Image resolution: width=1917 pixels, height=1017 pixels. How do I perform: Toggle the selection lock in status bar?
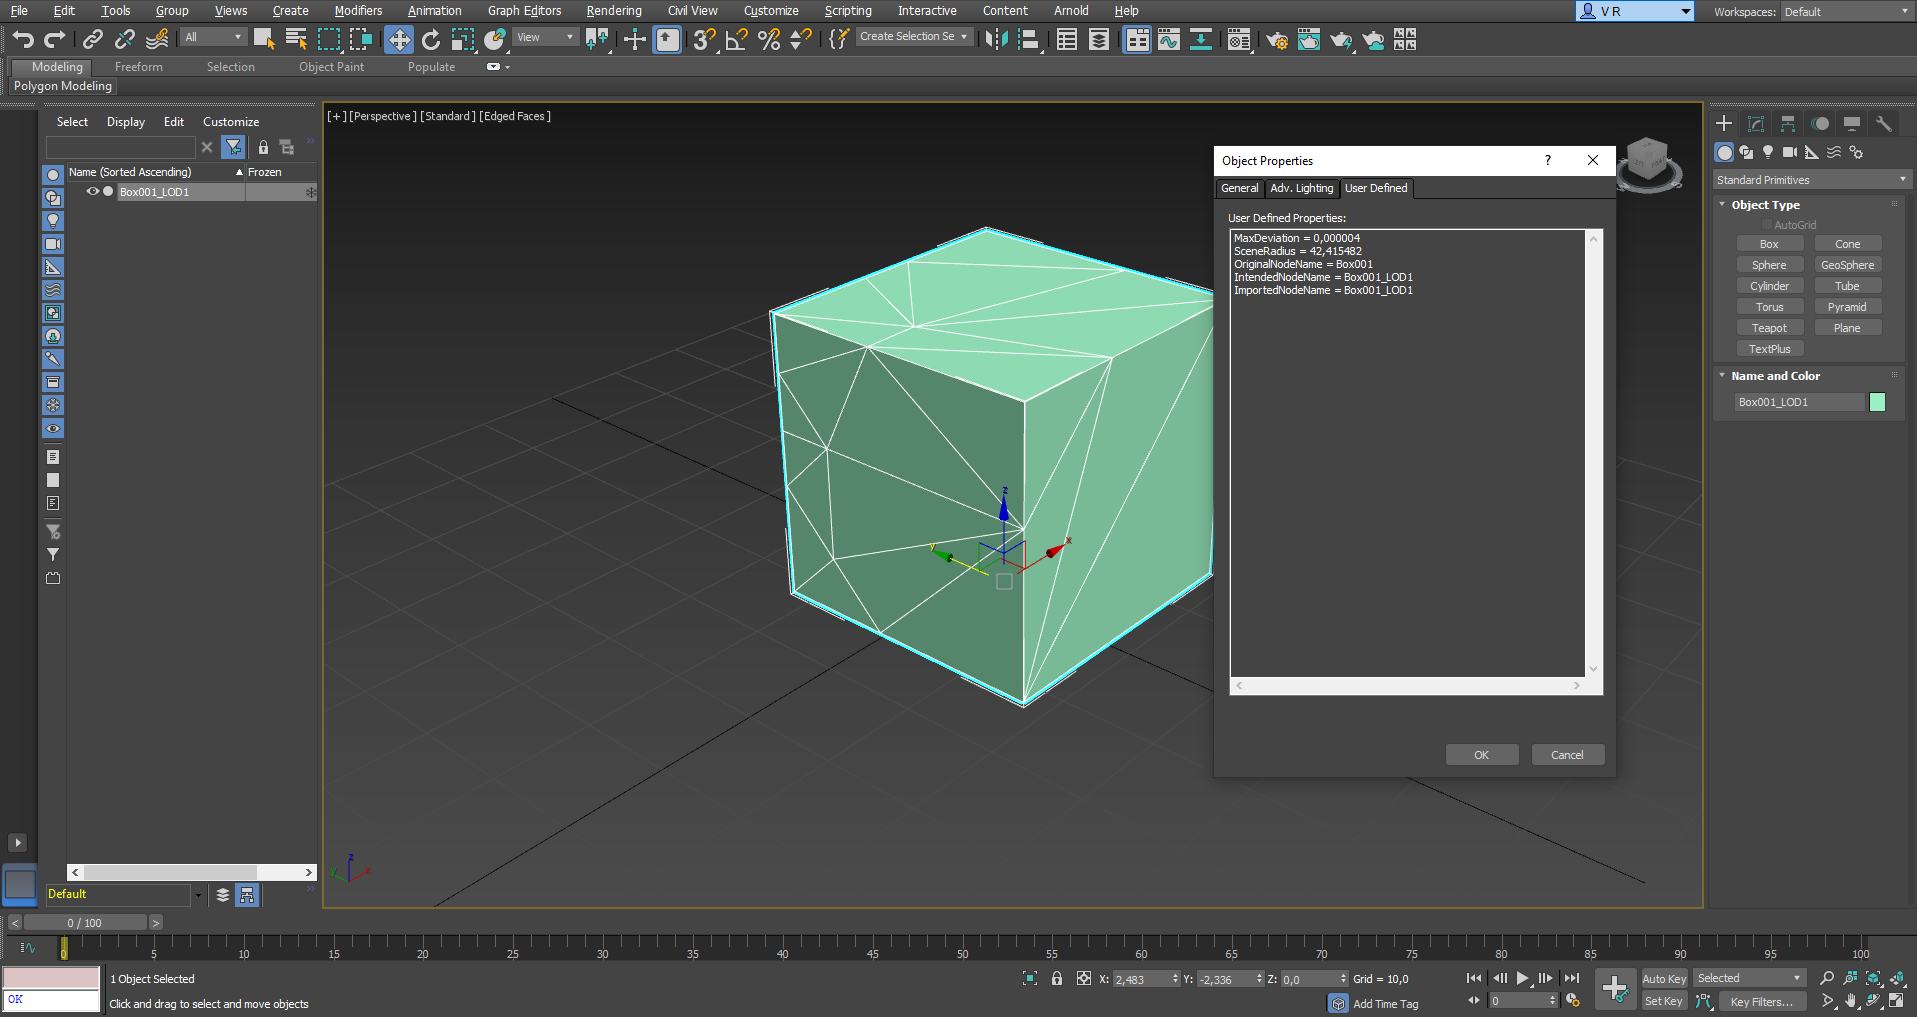pos(1057,979)
